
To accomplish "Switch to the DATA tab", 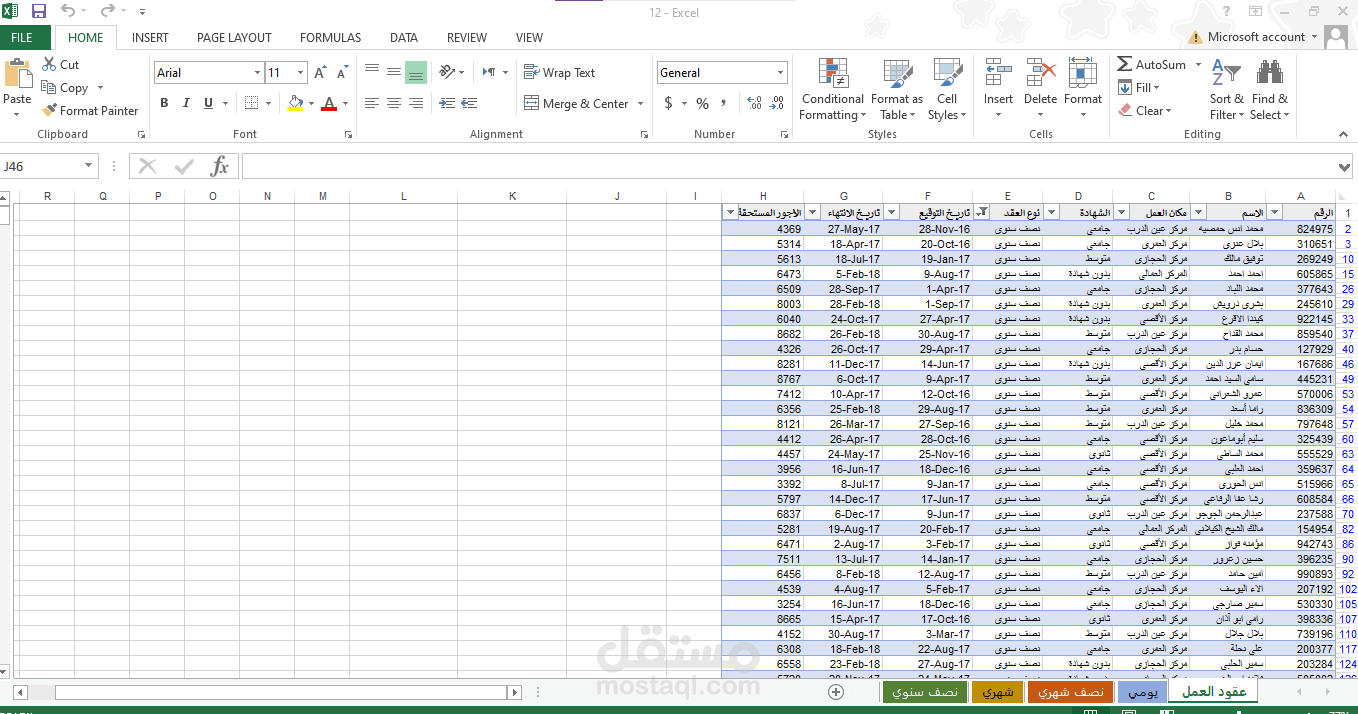I will 404,38.
